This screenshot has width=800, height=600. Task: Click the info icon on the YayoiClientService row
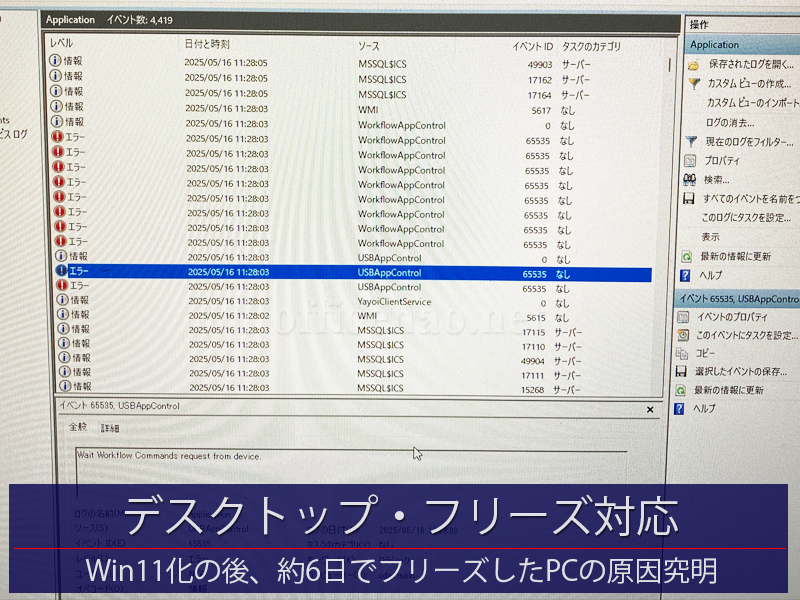point(62,300)
